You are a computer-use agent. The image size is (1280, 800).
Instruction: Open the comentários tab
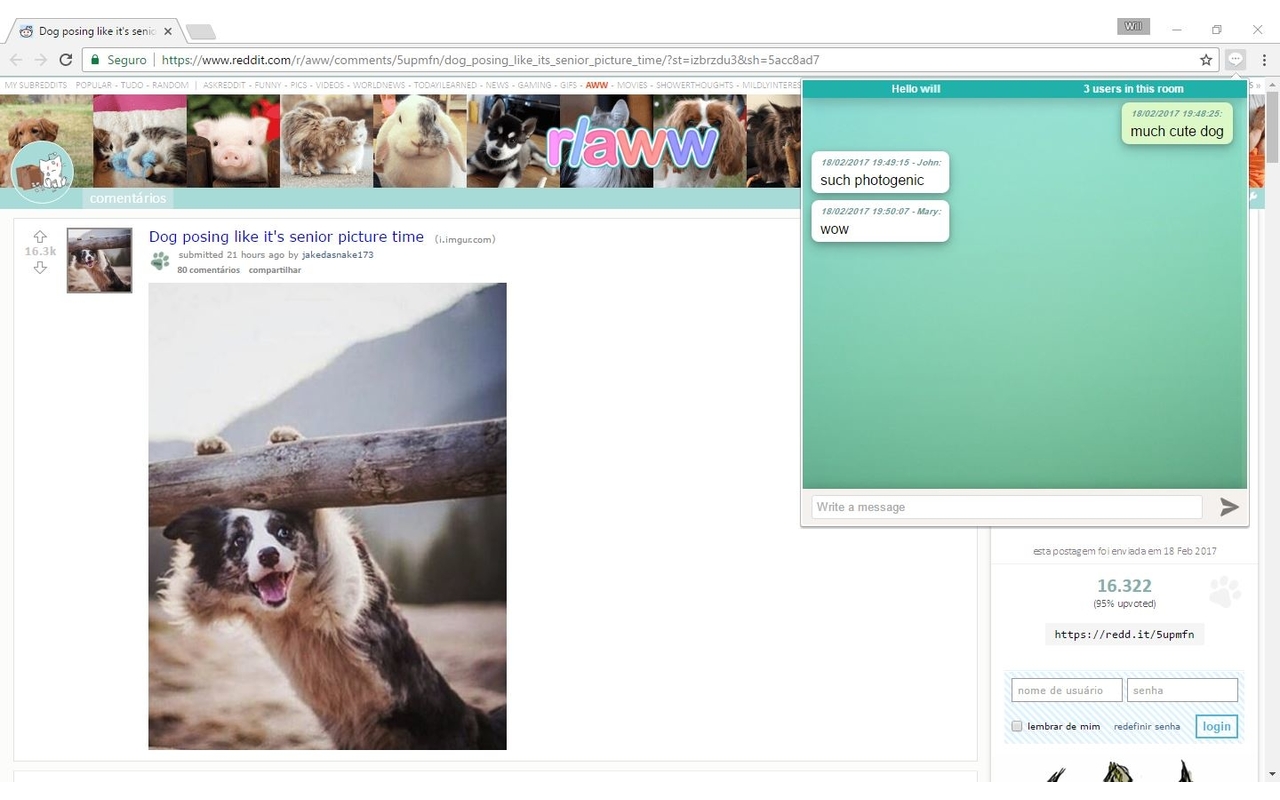click(128, 198)
